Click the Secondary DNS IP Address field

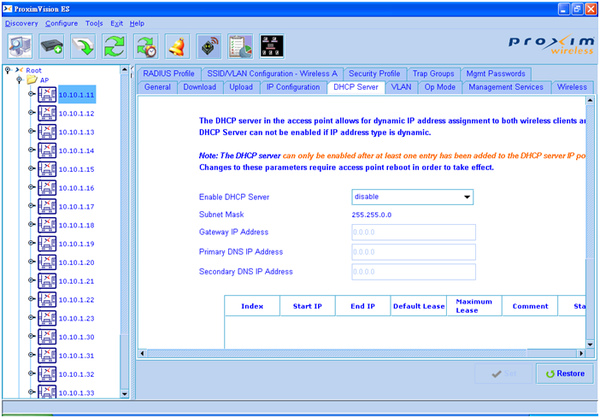pyautogui.click(x=414, y=272)
